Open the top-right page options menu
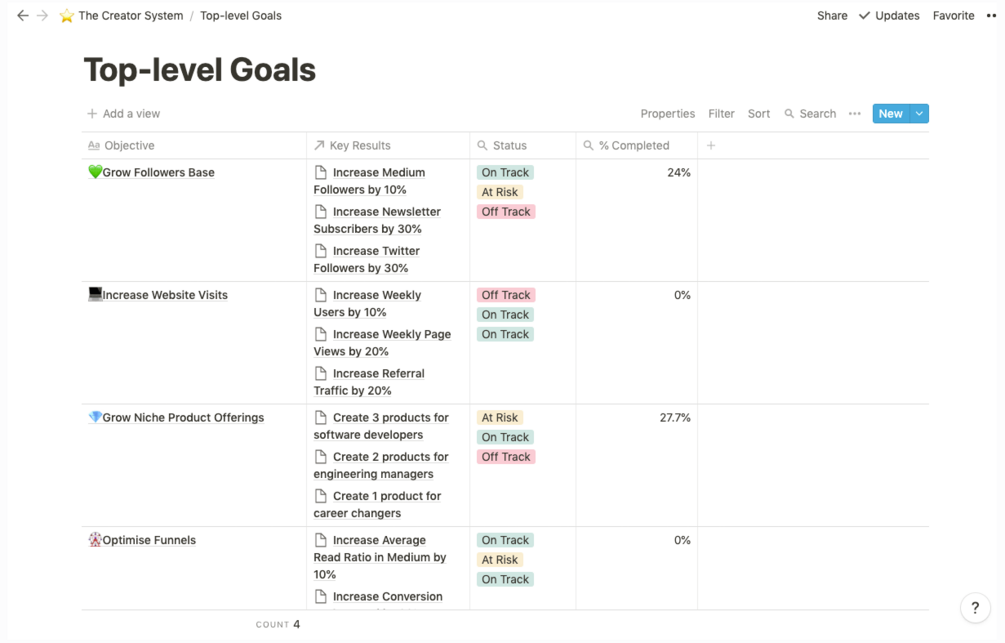The image size is (1005, 643). click(991, 16)
